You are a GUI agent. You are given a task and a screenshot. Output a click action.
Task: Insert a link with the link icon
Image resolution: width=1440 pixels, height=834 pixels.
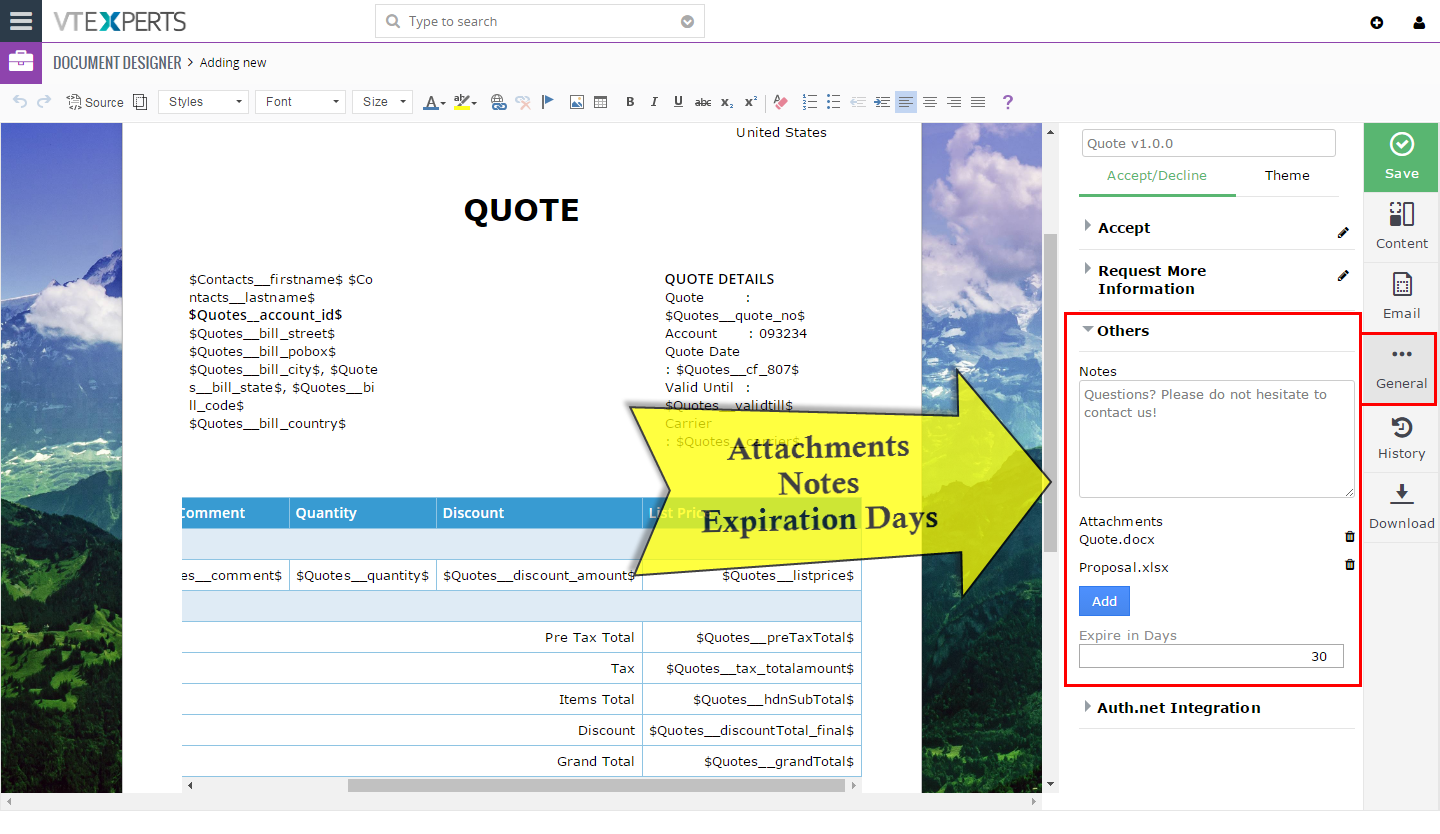click(x=499, y=102)
